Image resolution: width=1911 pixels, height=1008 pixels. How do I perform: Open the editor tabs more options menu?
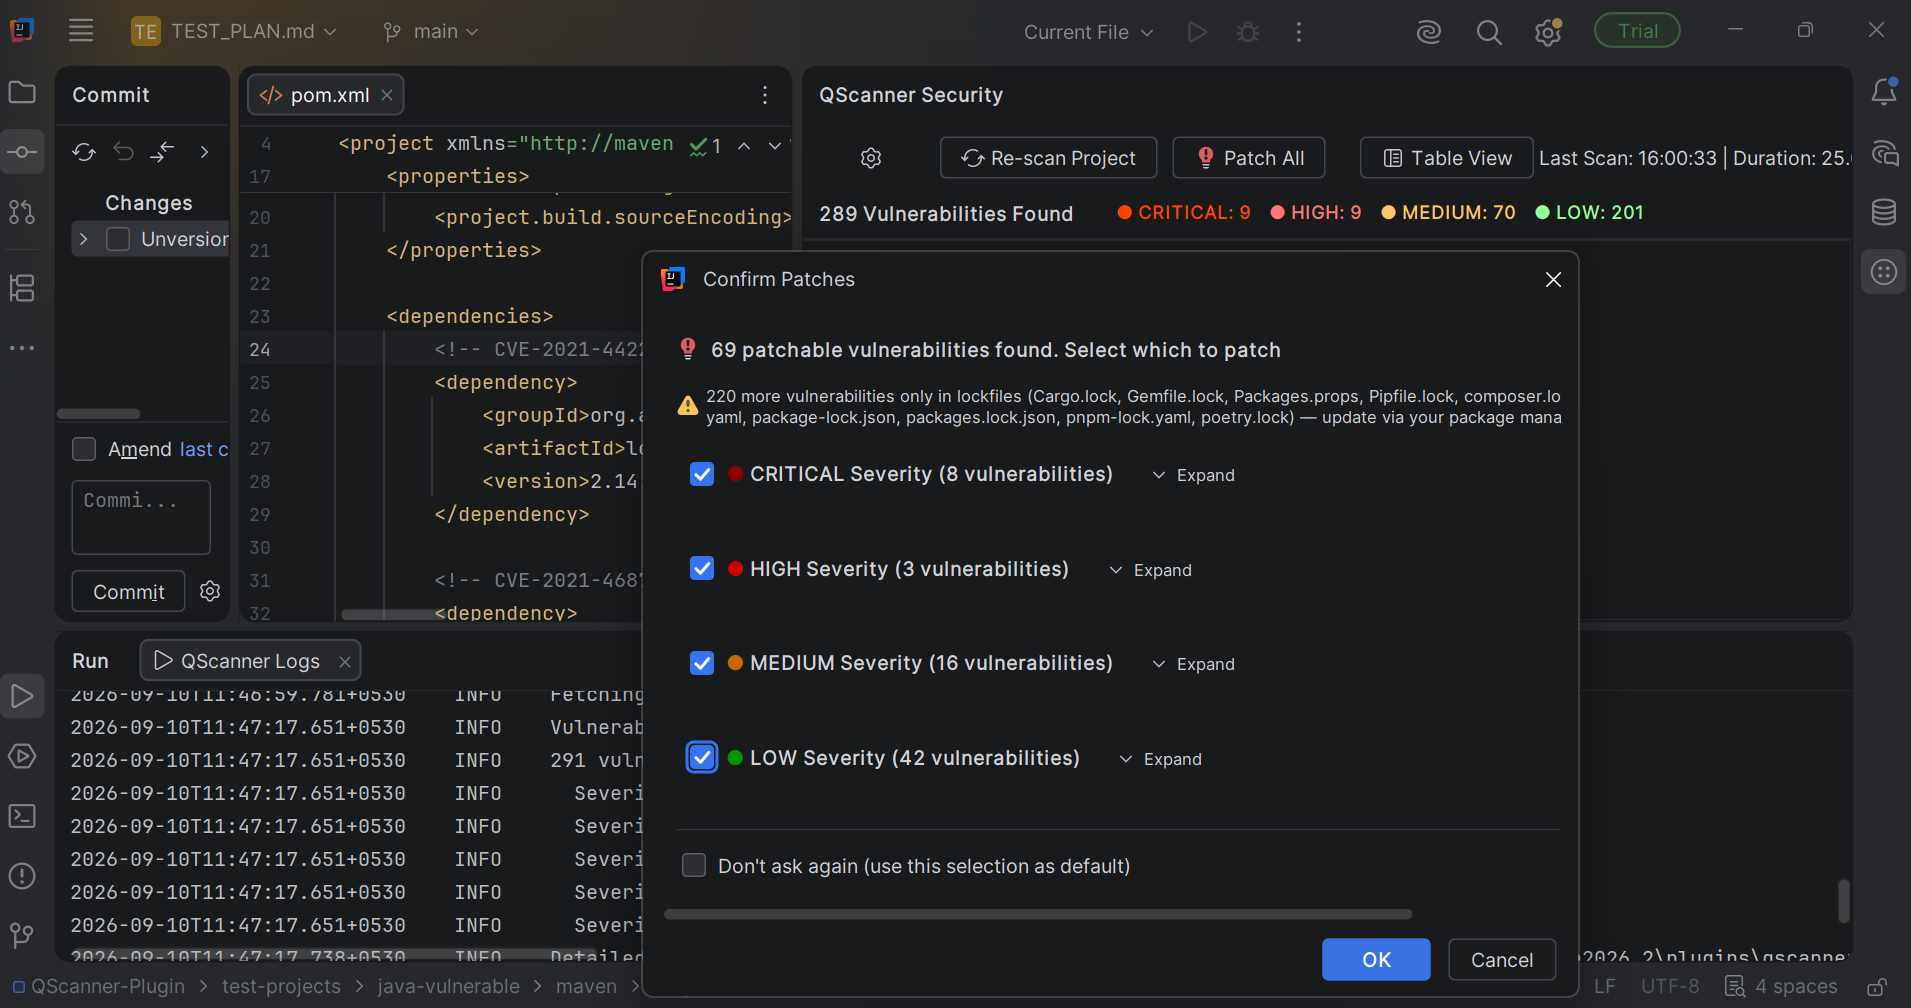pyautogui.click(x=765, y=95)
